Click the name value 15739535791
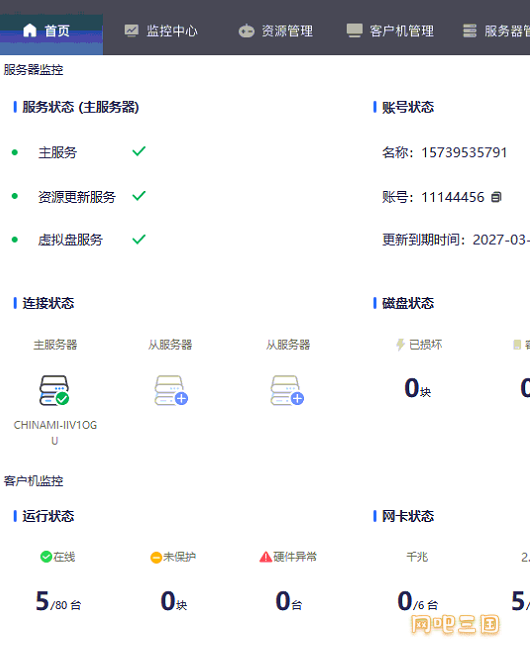The height and width of the screenshot is (649, 530). pyautogui.click(x=464, y=152)
